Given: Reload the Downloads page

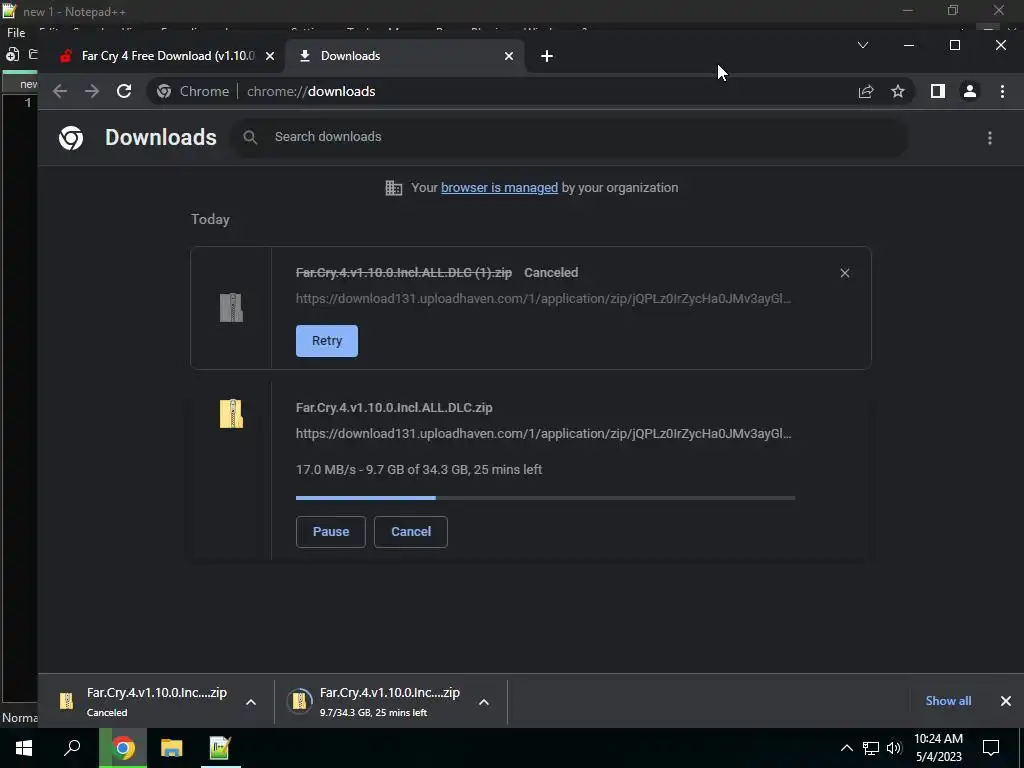Looking at the screenshot, I should click(124, 91).
